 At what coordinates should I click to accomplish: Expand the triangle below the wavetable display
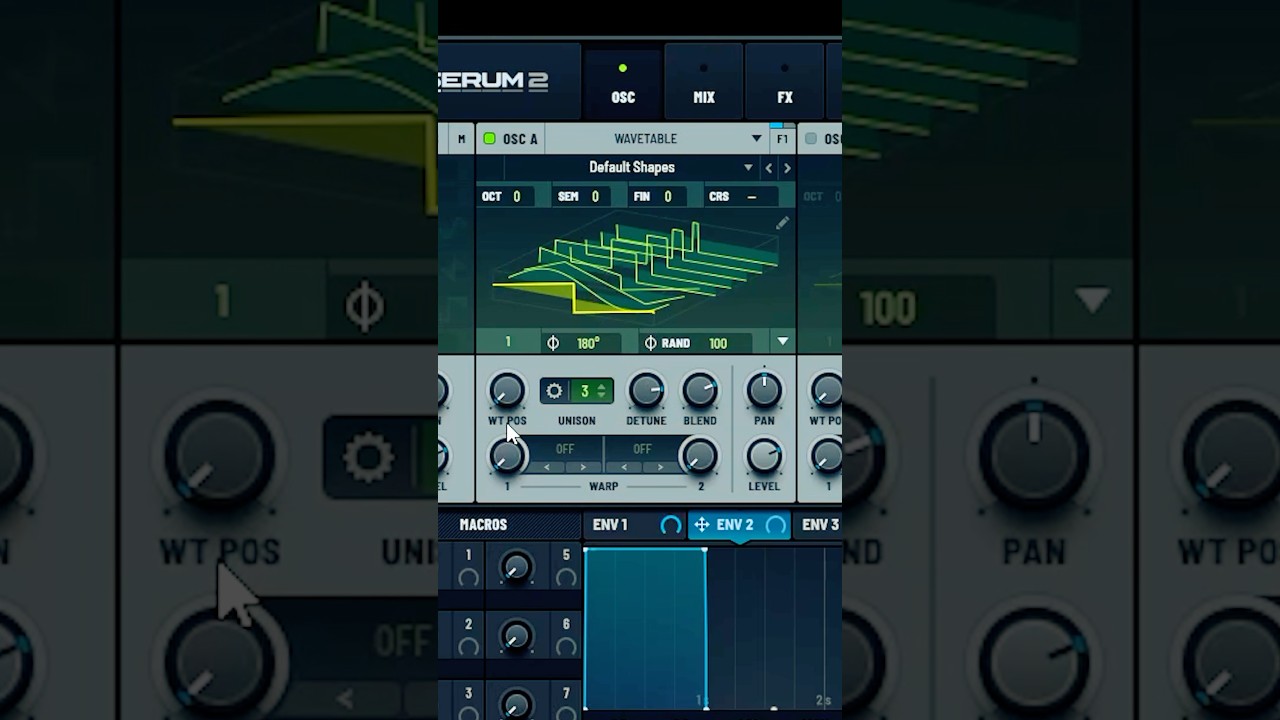[782, 342]
